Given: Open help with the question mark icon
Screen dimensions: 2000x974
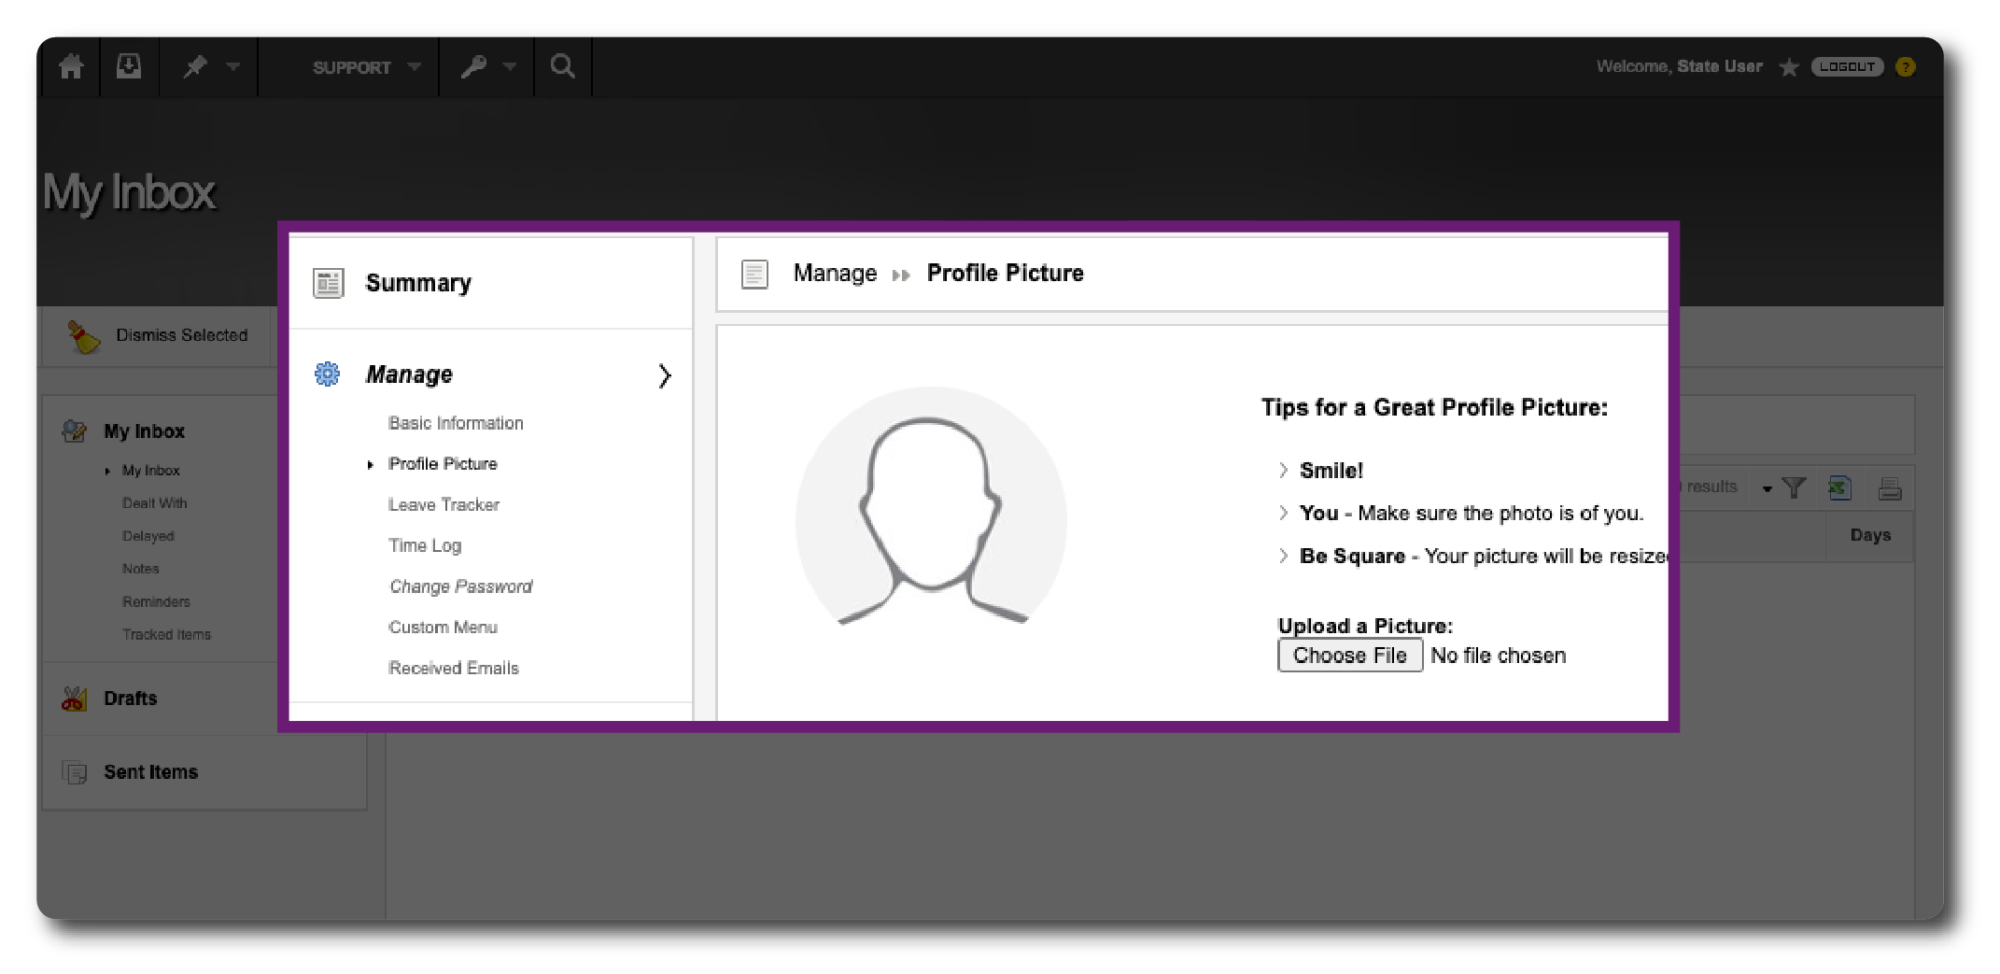Looking at the screenshot, I should coord(1905,67).
